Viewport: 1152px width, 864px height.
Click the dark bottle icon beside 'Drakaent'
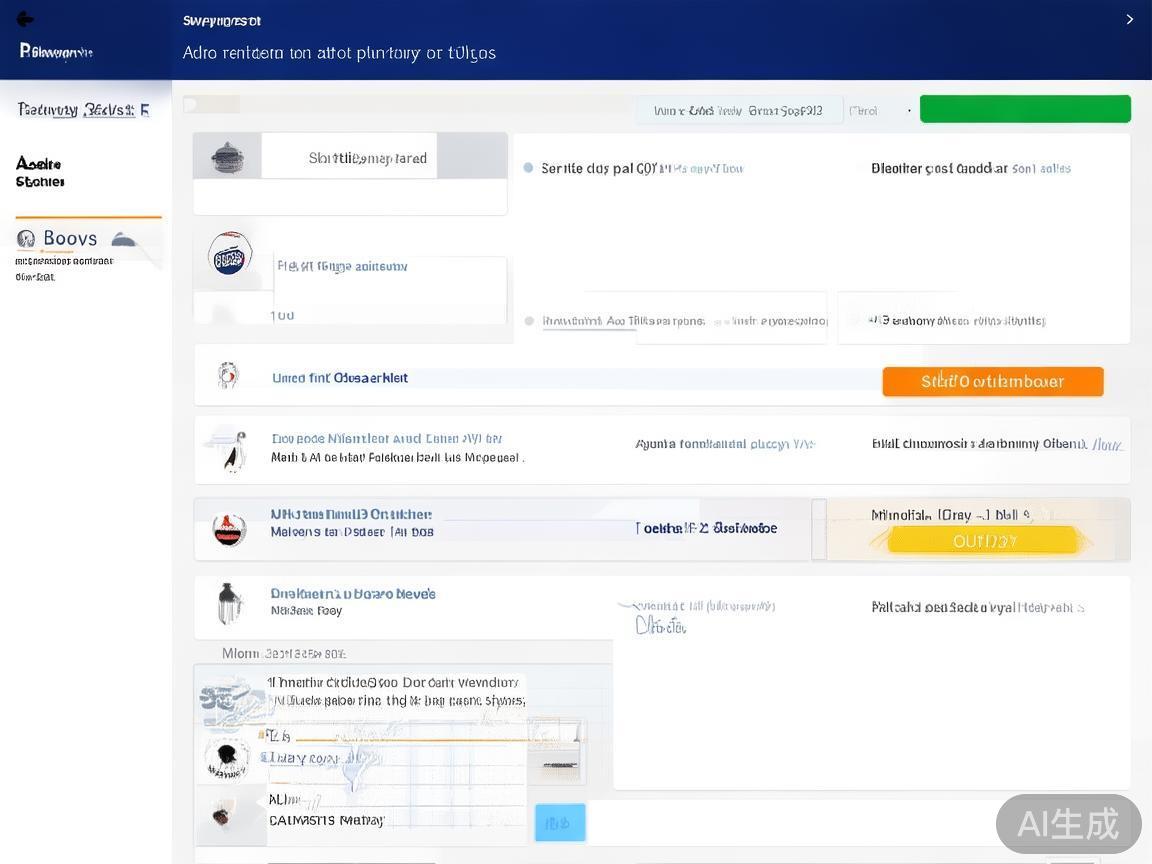(229, 603)
